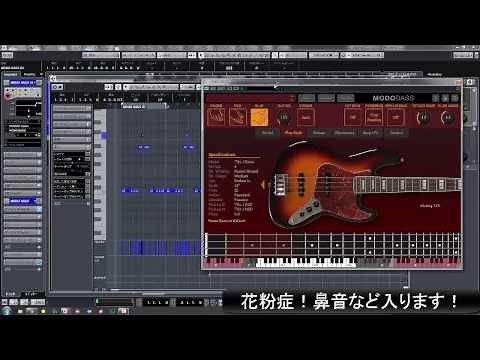The image size is (480, 360).
Task: Switch to the Model tab in MODO BASS
Action: point(267,133)
